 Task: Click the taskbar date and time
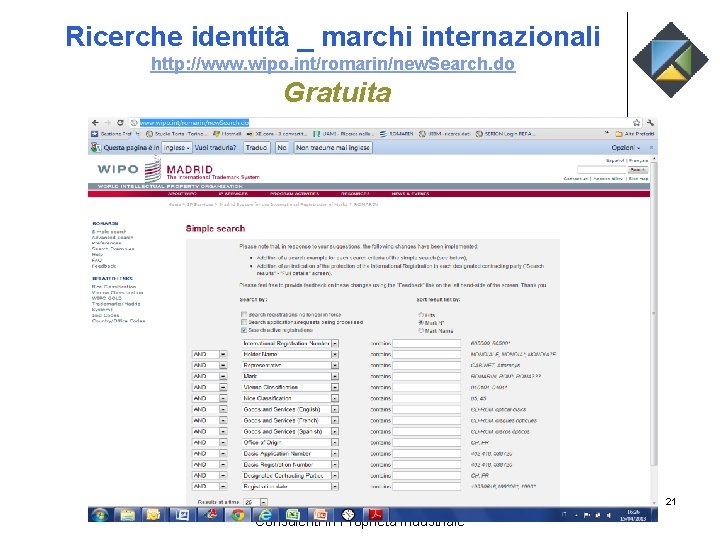[633, 515]
